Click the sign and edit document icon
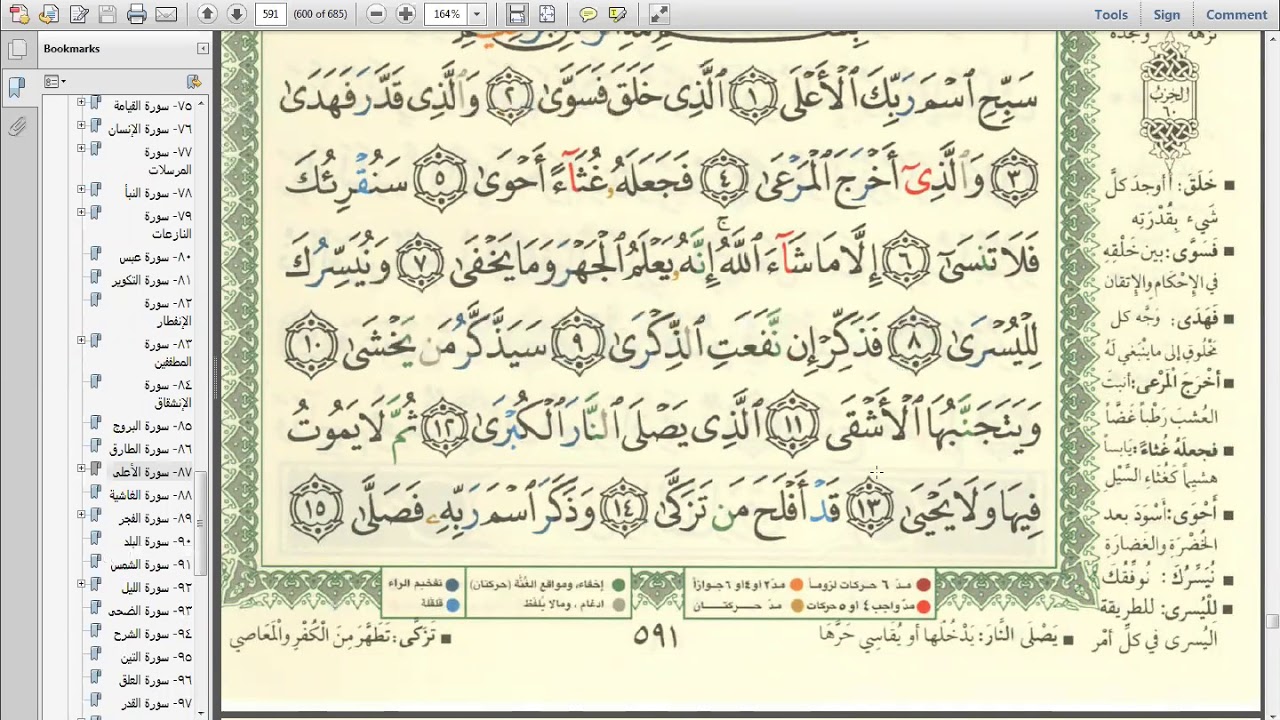Viewport: 1280px width, 720px height. tap(79, 14)
